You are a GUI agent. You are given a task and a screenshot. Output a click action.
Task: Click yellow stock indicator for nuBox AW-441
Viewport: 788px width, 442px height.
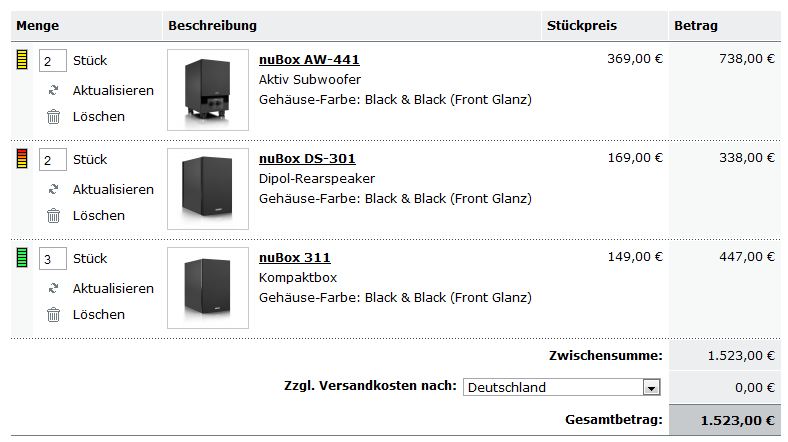[22, 61]
